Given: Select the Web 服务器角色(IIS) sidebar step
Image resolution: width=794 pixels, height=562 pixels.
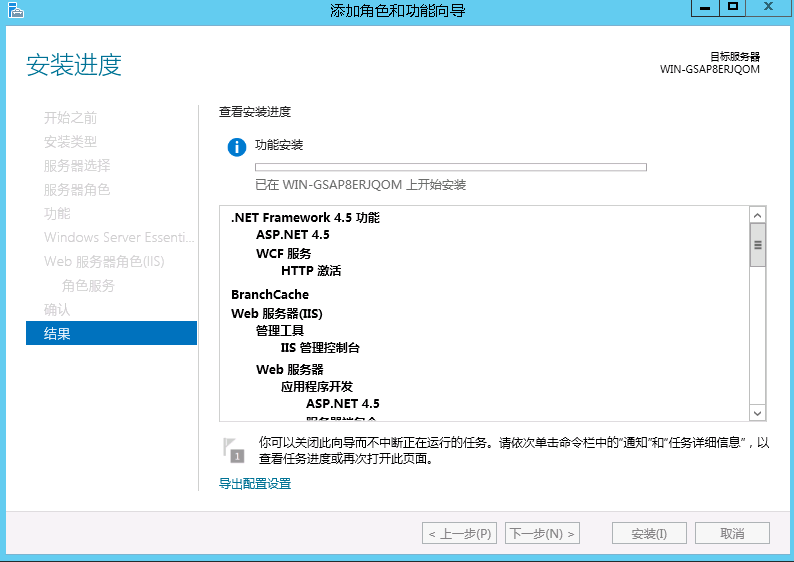Looking at the screenshot, I should pos(104,261).
